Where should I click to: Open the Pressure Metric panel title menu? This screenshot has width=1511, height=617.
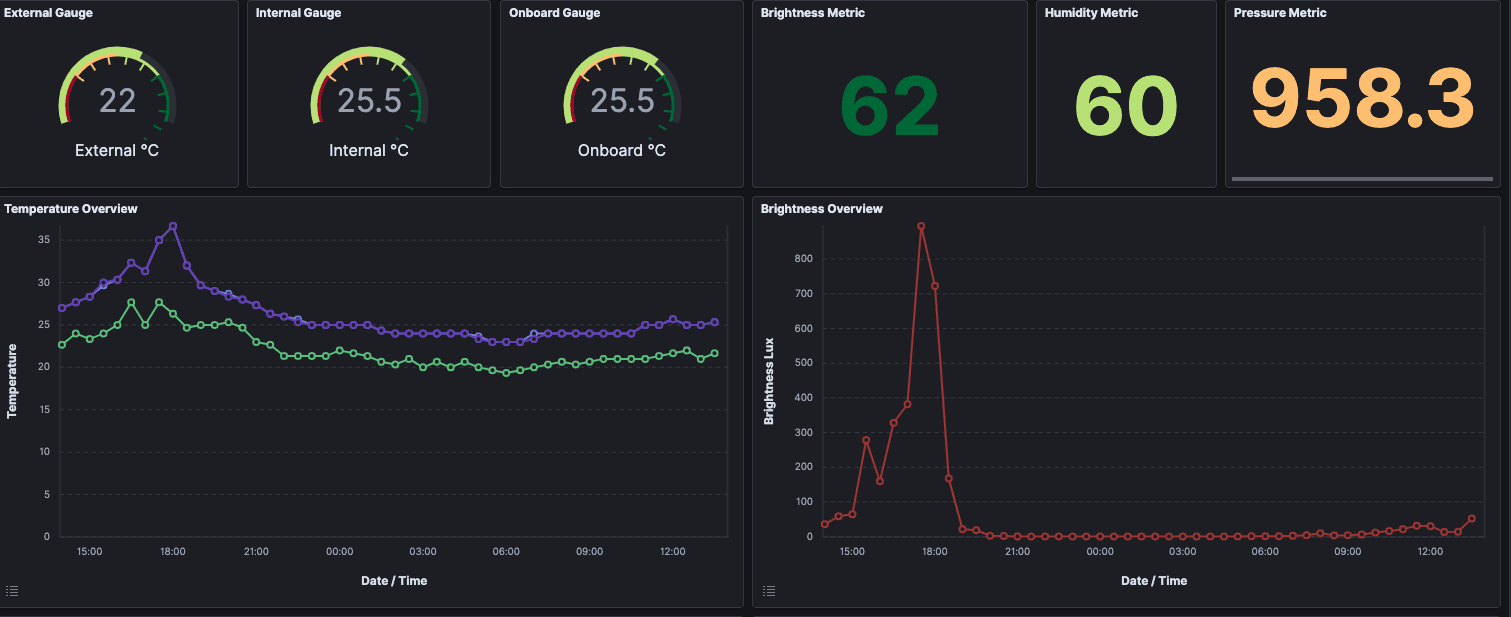click(1280, 13)
